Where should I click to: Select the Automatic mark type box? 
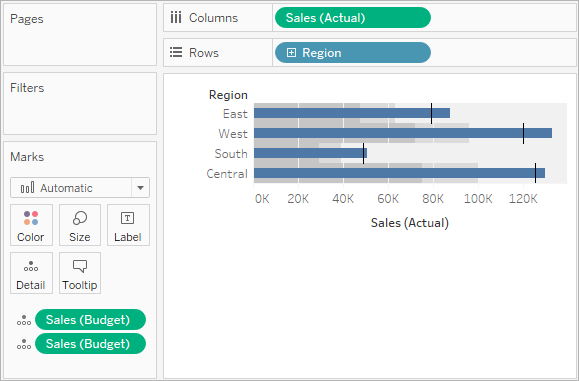point(80,188)
